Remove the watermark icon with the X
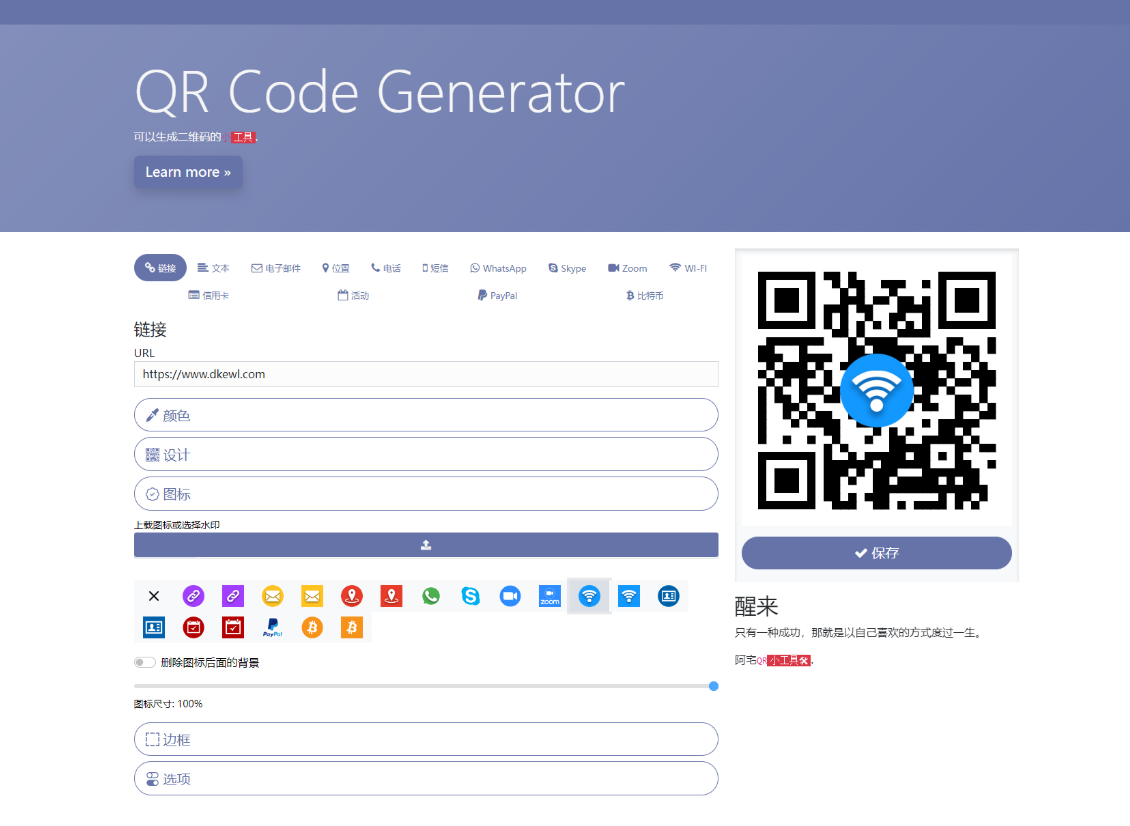The width and height of the screenshot is (1130, 826). [x=154, y=596]
